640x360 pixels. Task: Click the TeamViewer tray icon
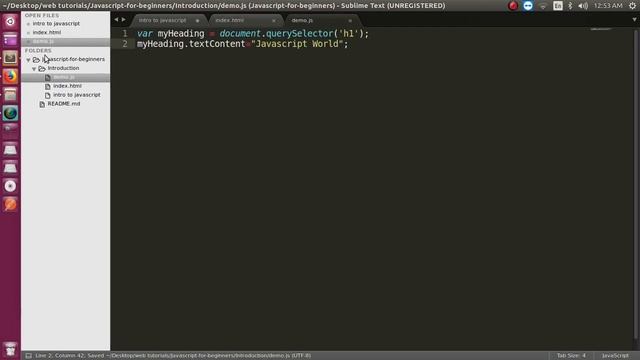pyautogui.click(x=528, y=6)
